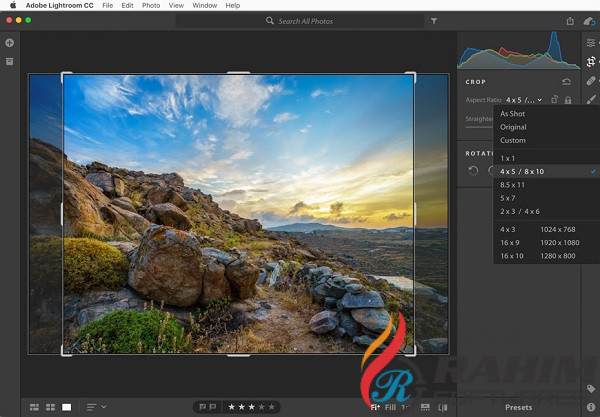
Task: Reset the crop with the undo arrow
Action: (x=567, y=82)
